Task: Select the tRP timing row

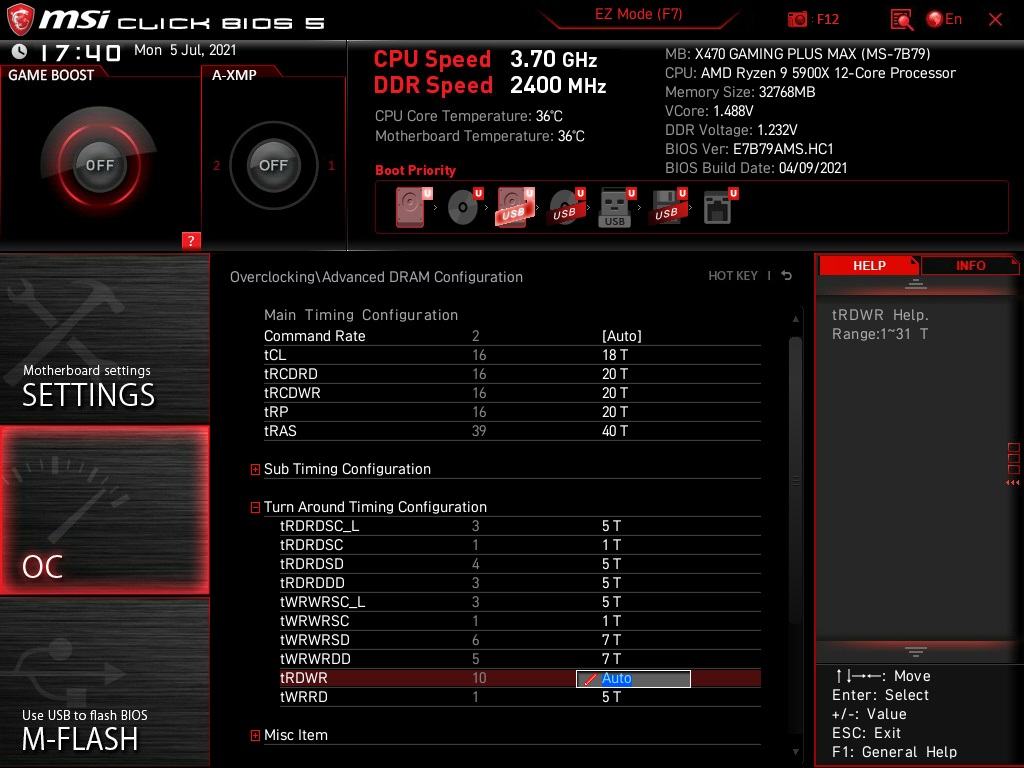Action: click(512, 411)
